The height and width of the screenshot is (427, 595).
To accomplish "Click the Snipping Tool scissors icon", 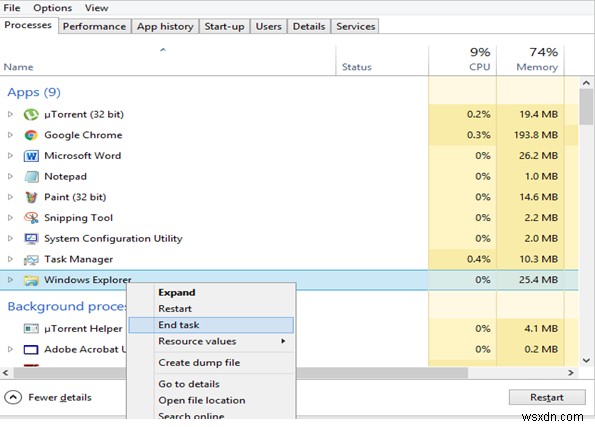I will coord(31,218).
